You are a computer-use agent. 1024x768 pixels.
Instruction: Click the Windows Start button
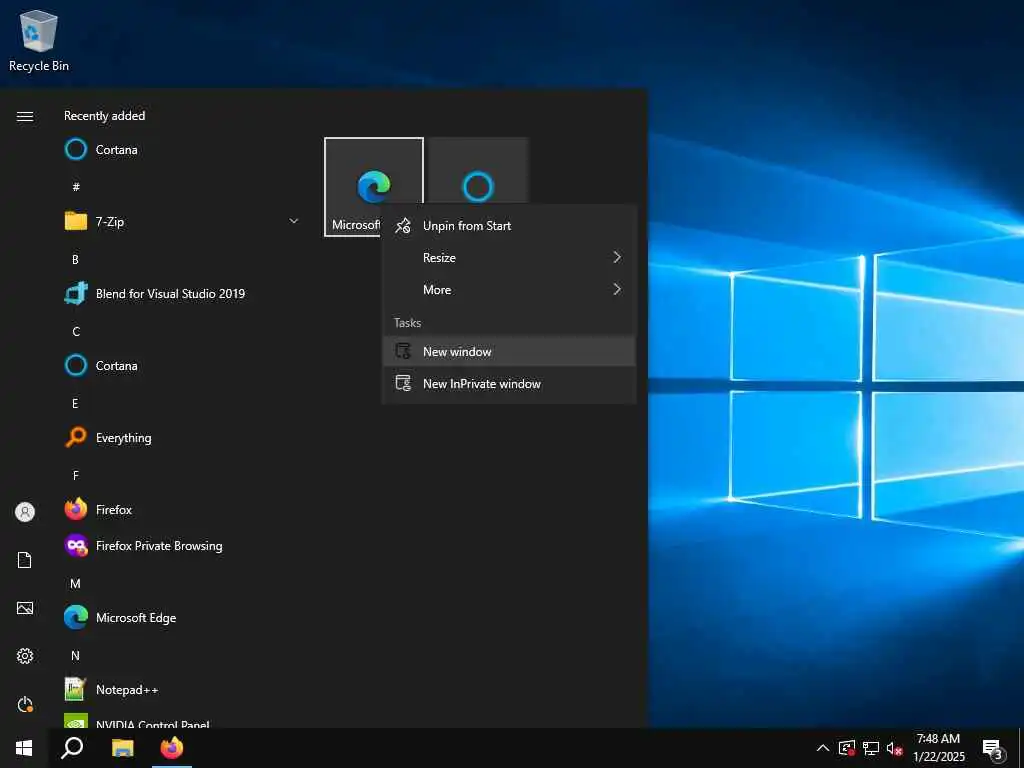pos(24,748)
